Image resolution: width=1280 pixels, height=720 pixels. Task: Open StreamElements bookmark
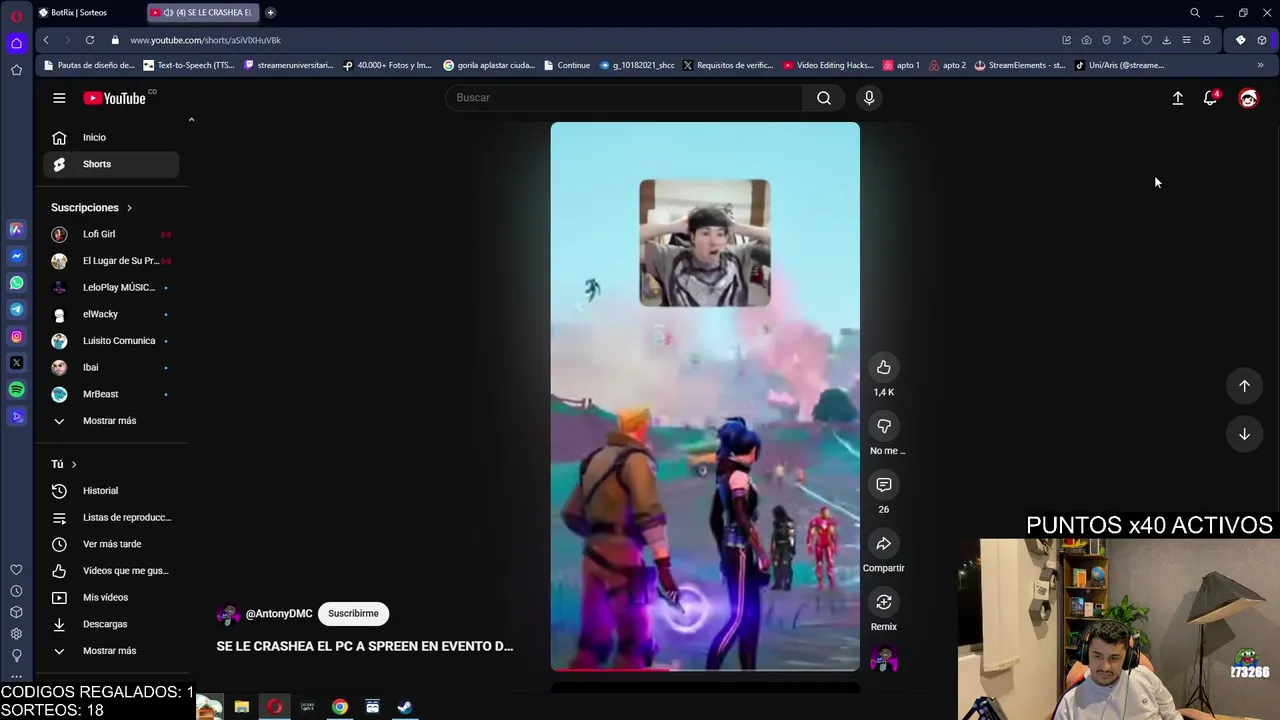[1019, 65]
